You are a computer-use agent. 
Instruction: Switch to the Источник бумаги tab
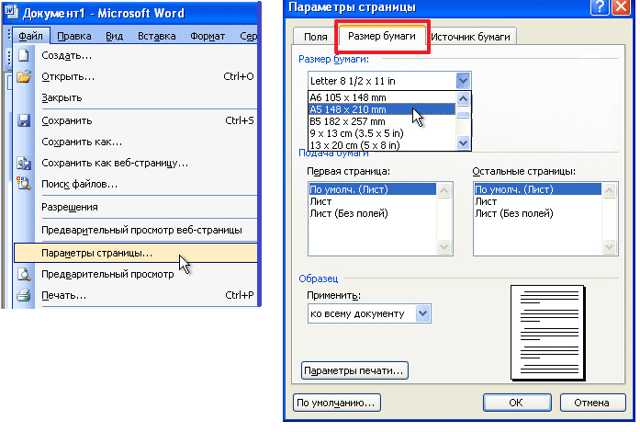[471, 37]
